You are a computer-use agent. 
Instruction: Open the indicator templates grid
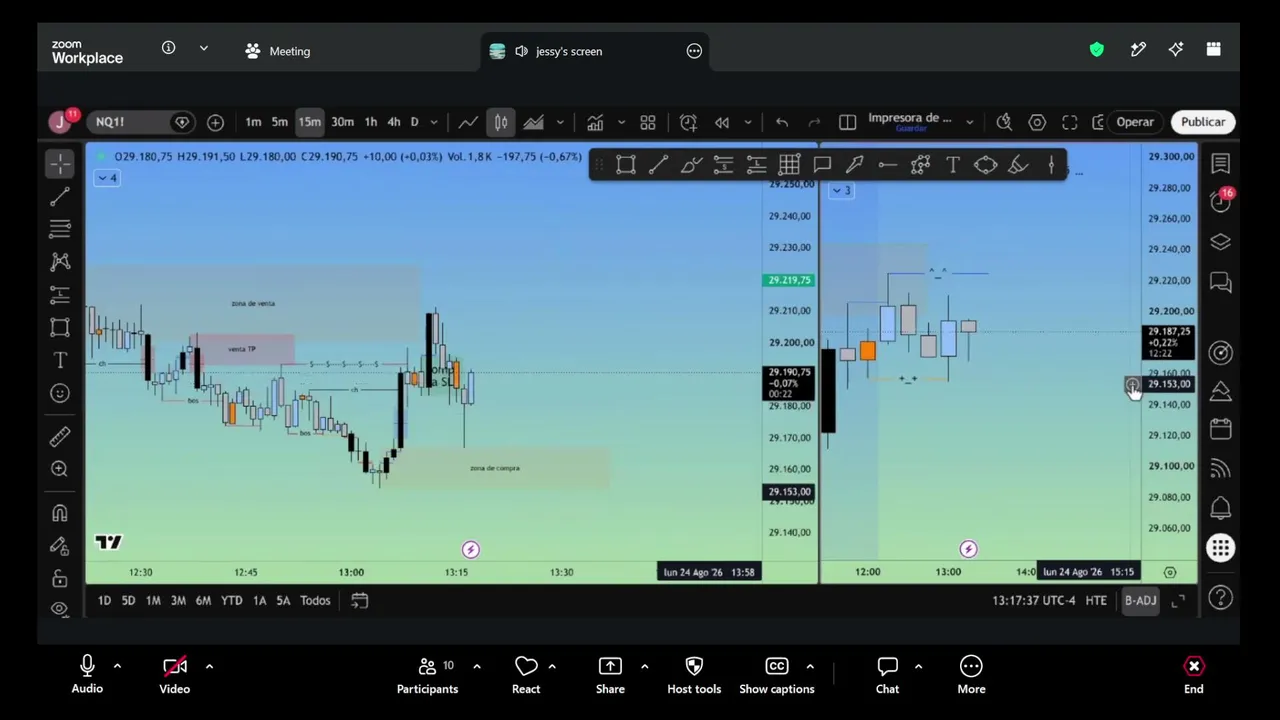point(648,122)
